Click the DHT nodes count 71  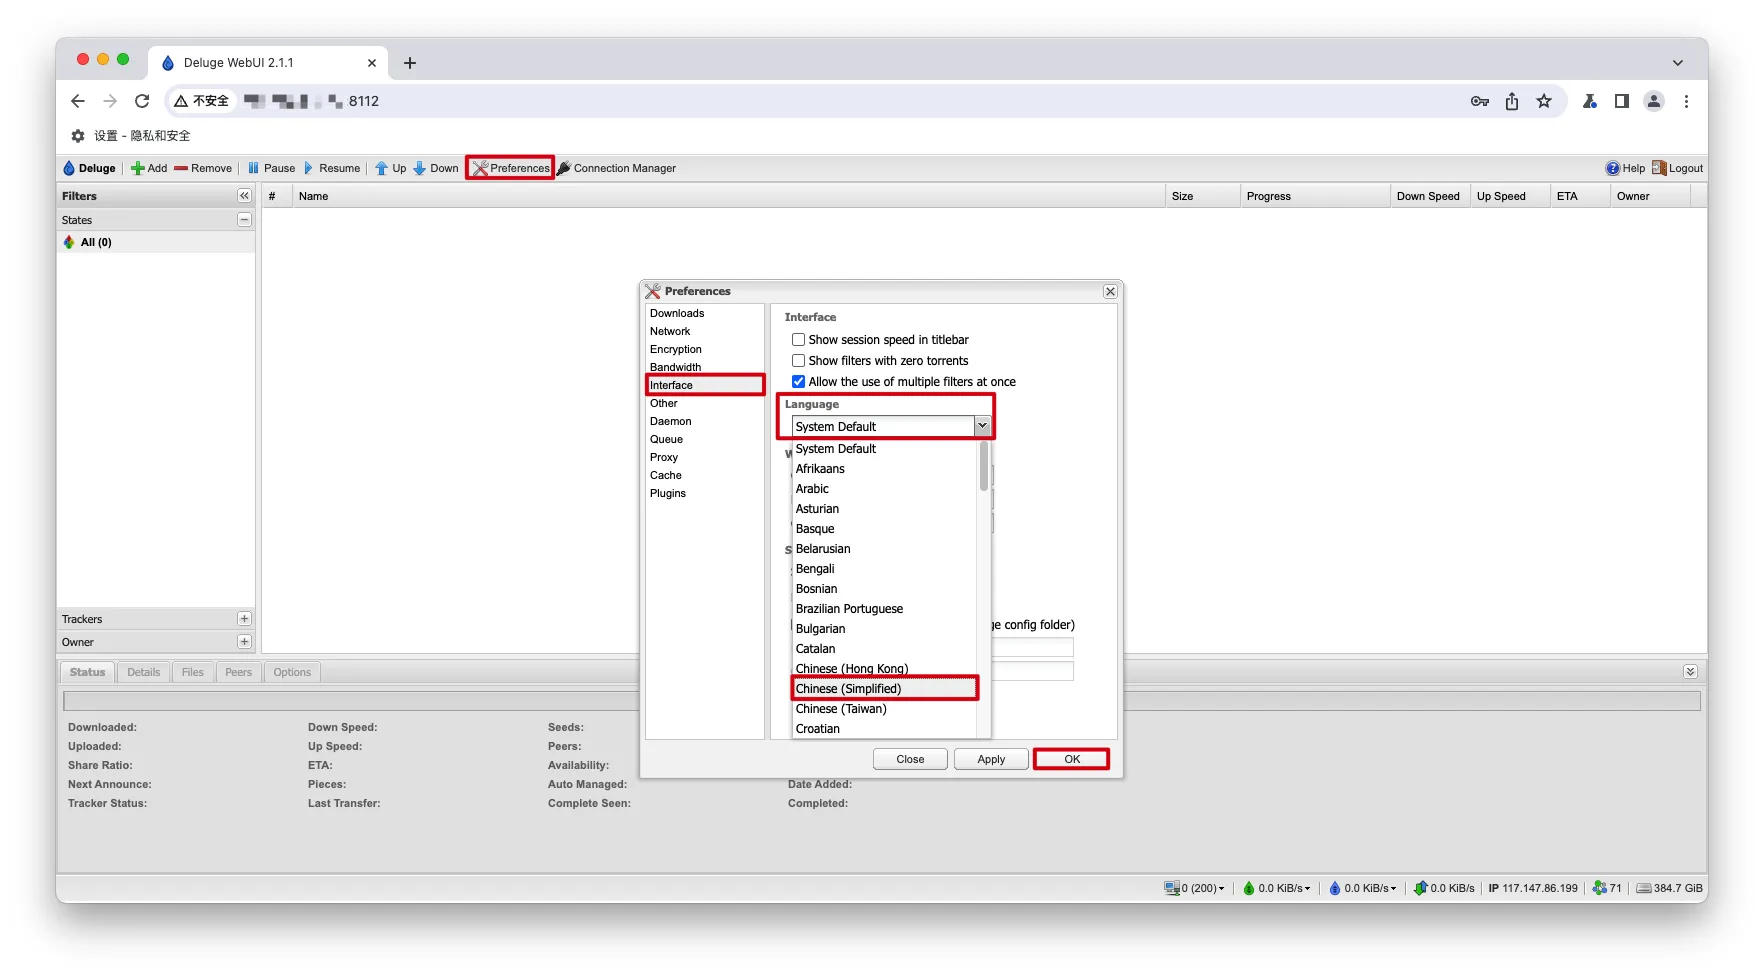coord(1607,888)
